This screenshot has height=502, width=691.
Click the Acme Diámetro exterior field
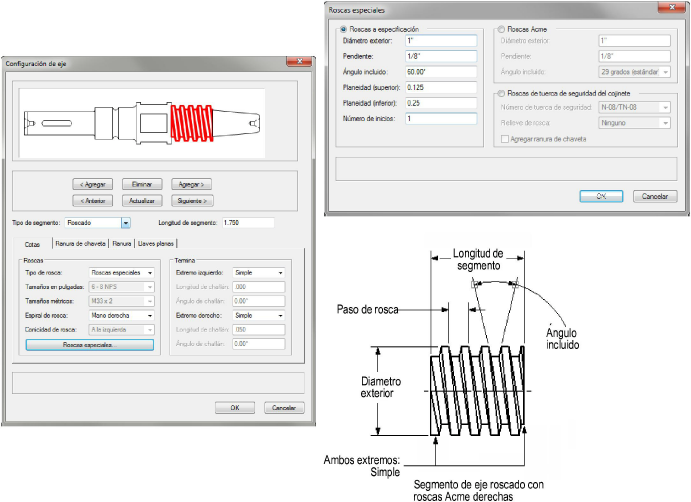coord(635,41)
